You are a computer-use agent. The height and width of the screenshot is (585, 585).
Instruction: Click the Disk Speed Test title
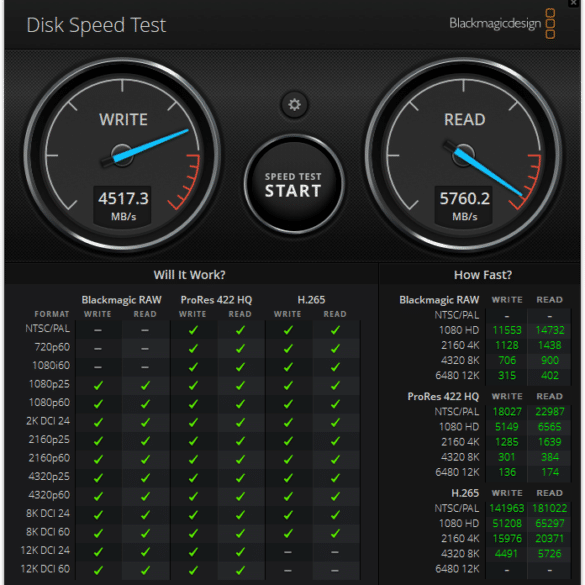pyautogui.click(x=96, y=25)
